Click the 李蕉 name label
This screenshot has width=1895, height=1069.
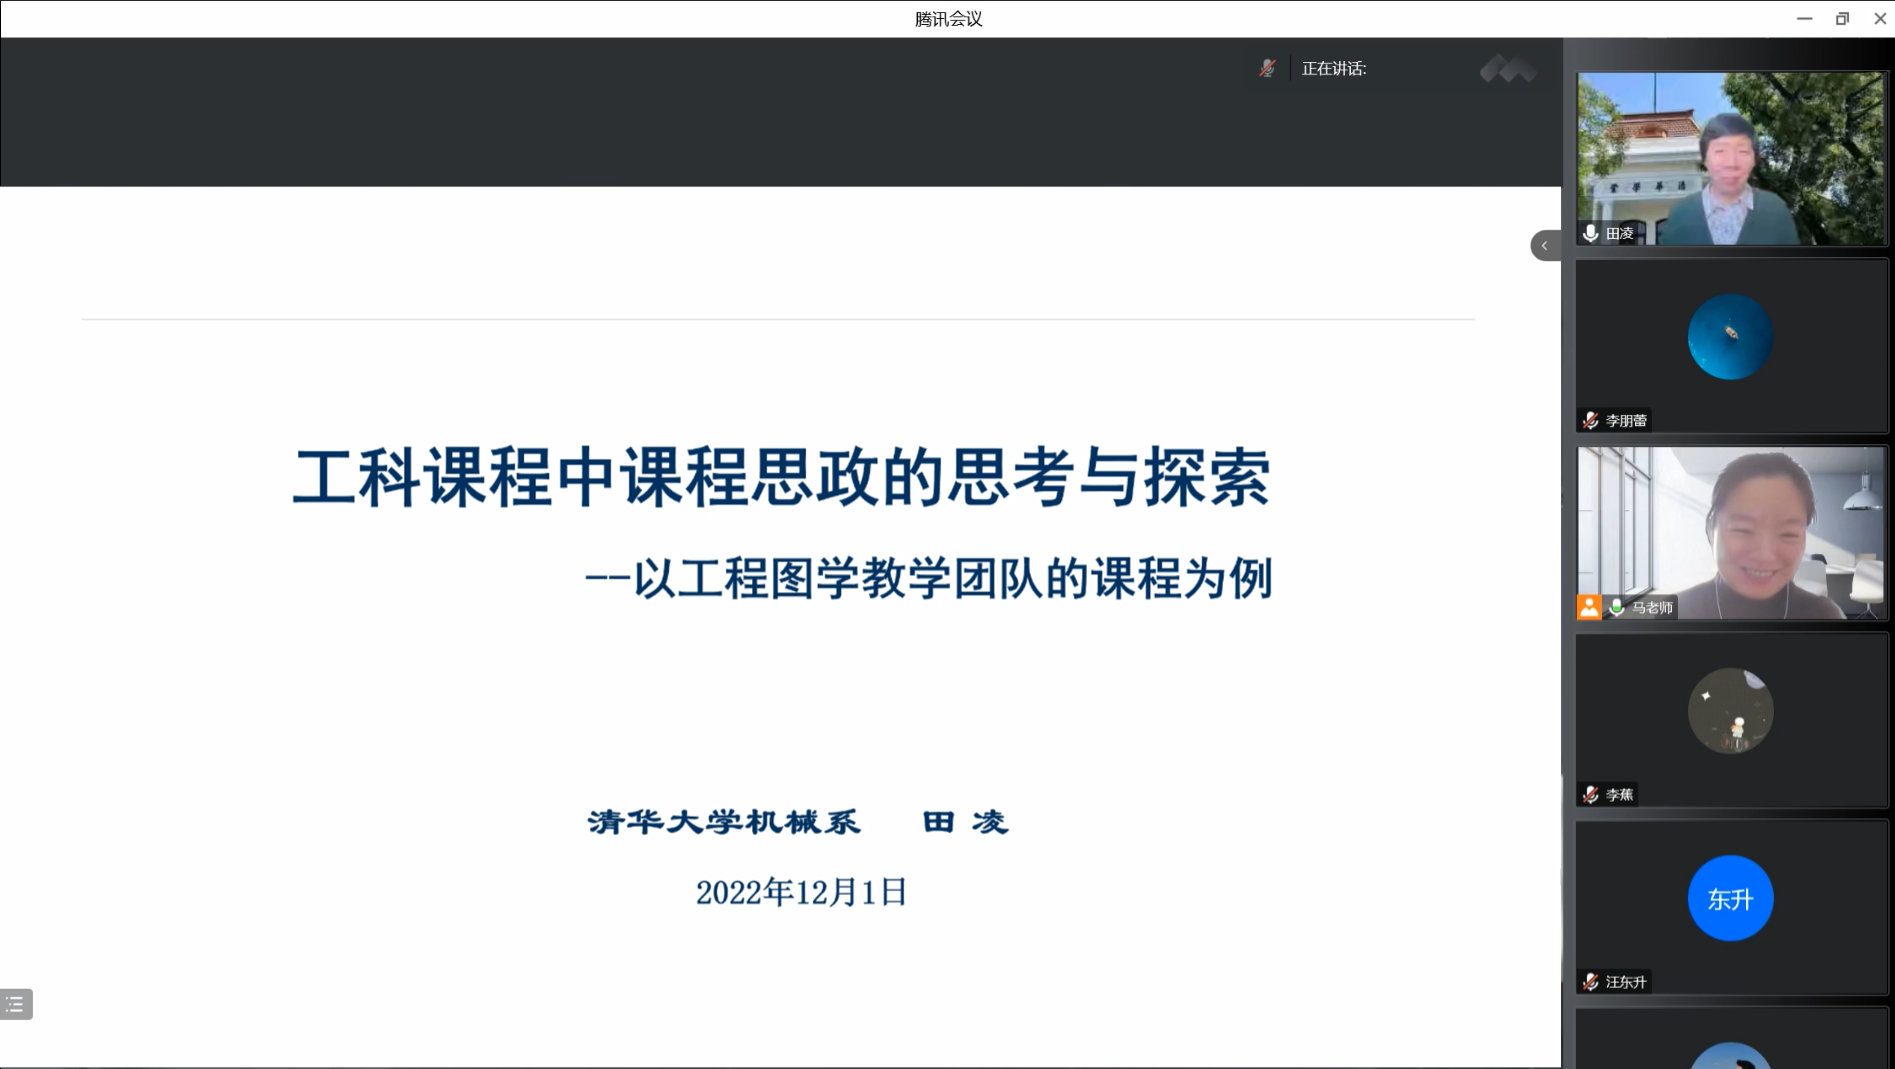pos(1620,794)
